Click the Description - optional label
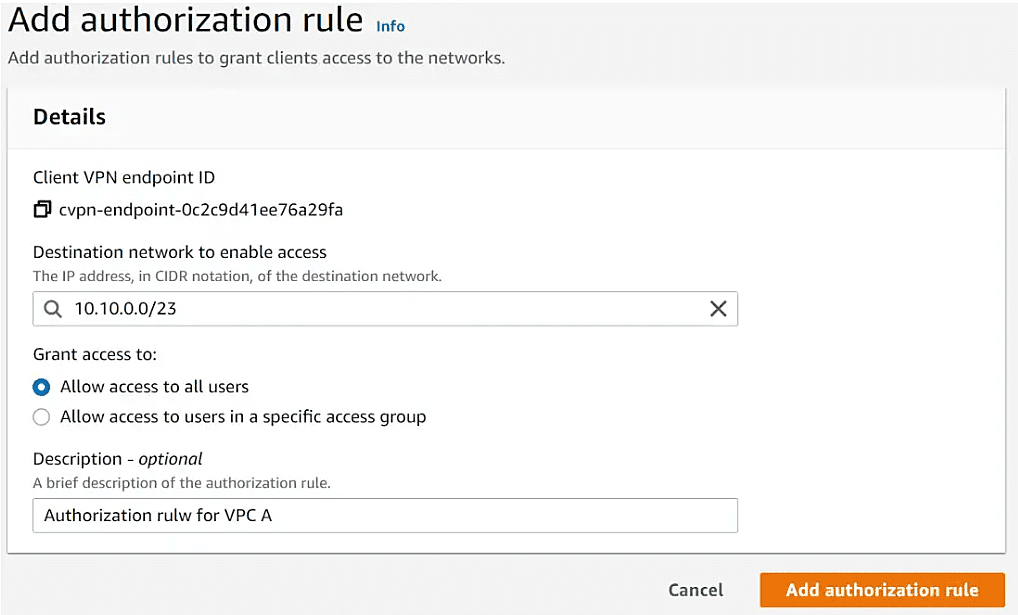The height and width of the screenshot is (615, 1018). pos(118,459)
